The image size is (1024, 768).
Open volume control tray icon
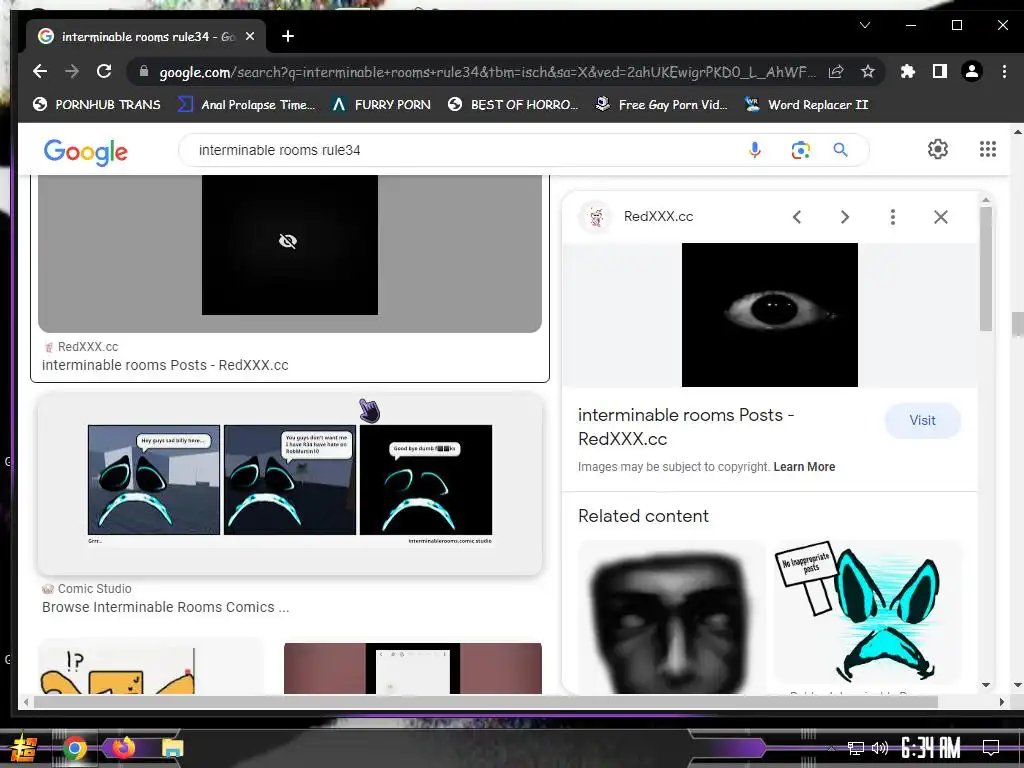tap(880, 748)
